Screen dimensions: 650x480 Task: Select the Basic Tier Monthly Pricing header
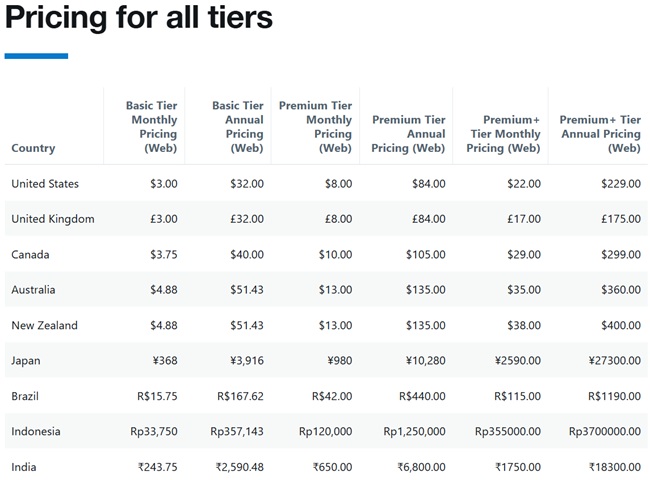151,127
